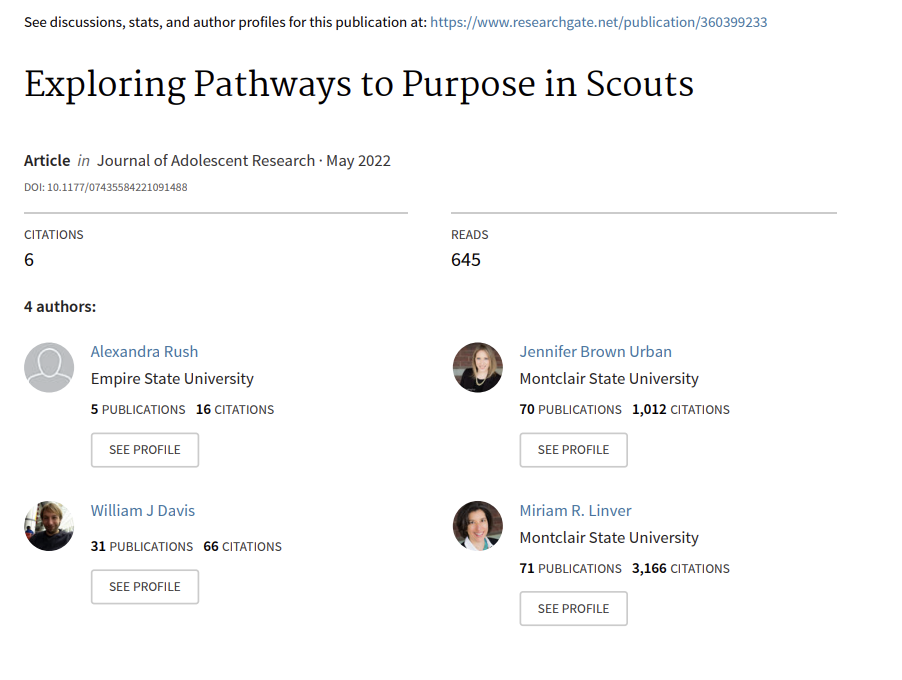Click William J Davis's profile photo
This screenshot has width=902, height=680.
click(49, 526)
